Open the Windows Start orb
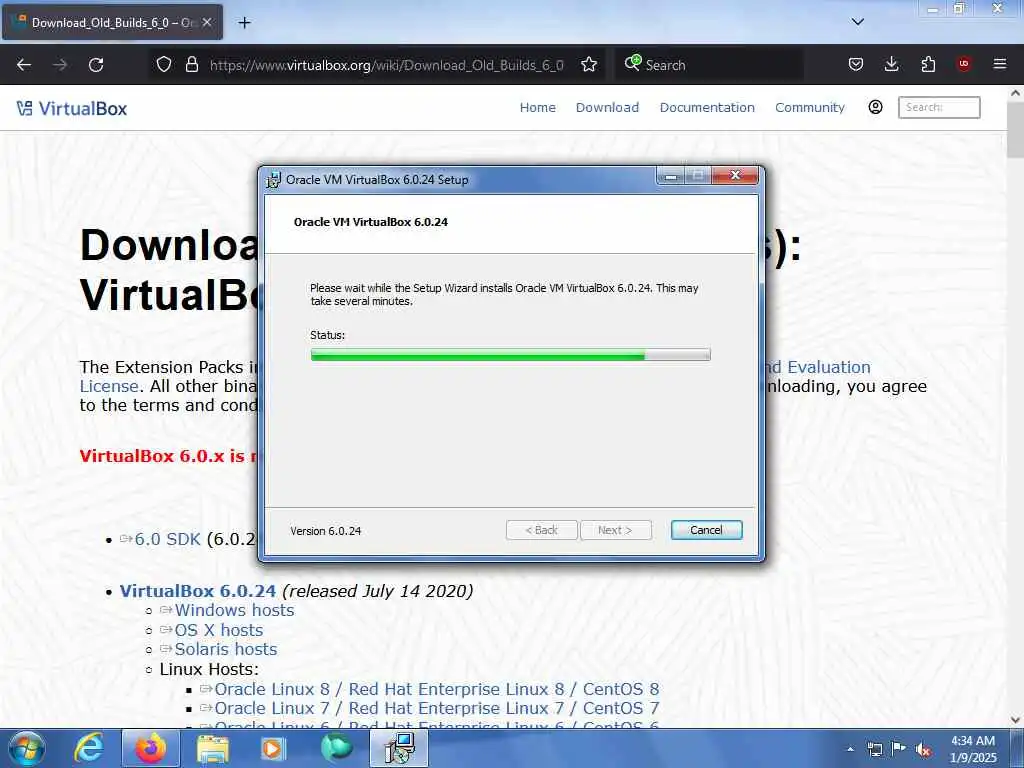 click(x=26, y=748)
